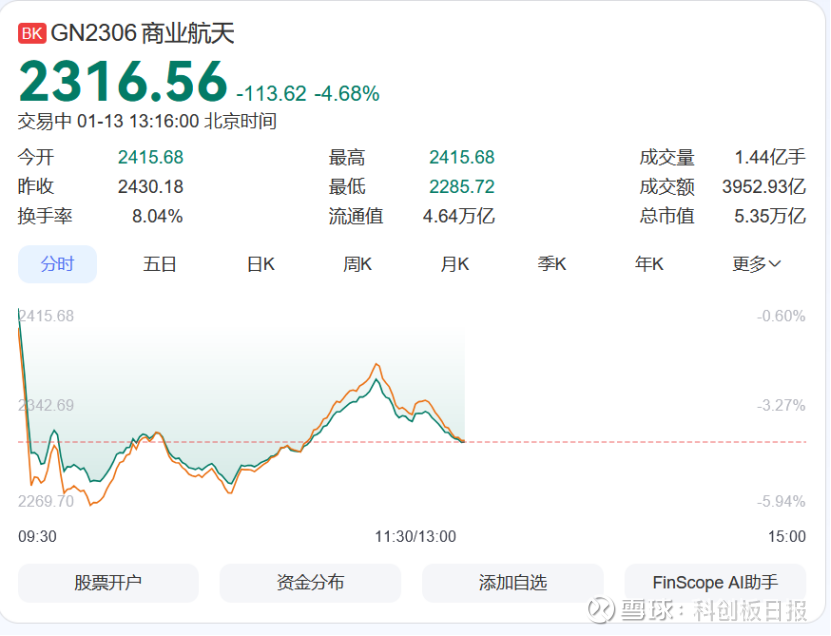This screenshot has width=831, height=636.
Task: Show the 季K chart
Action: 552,264
